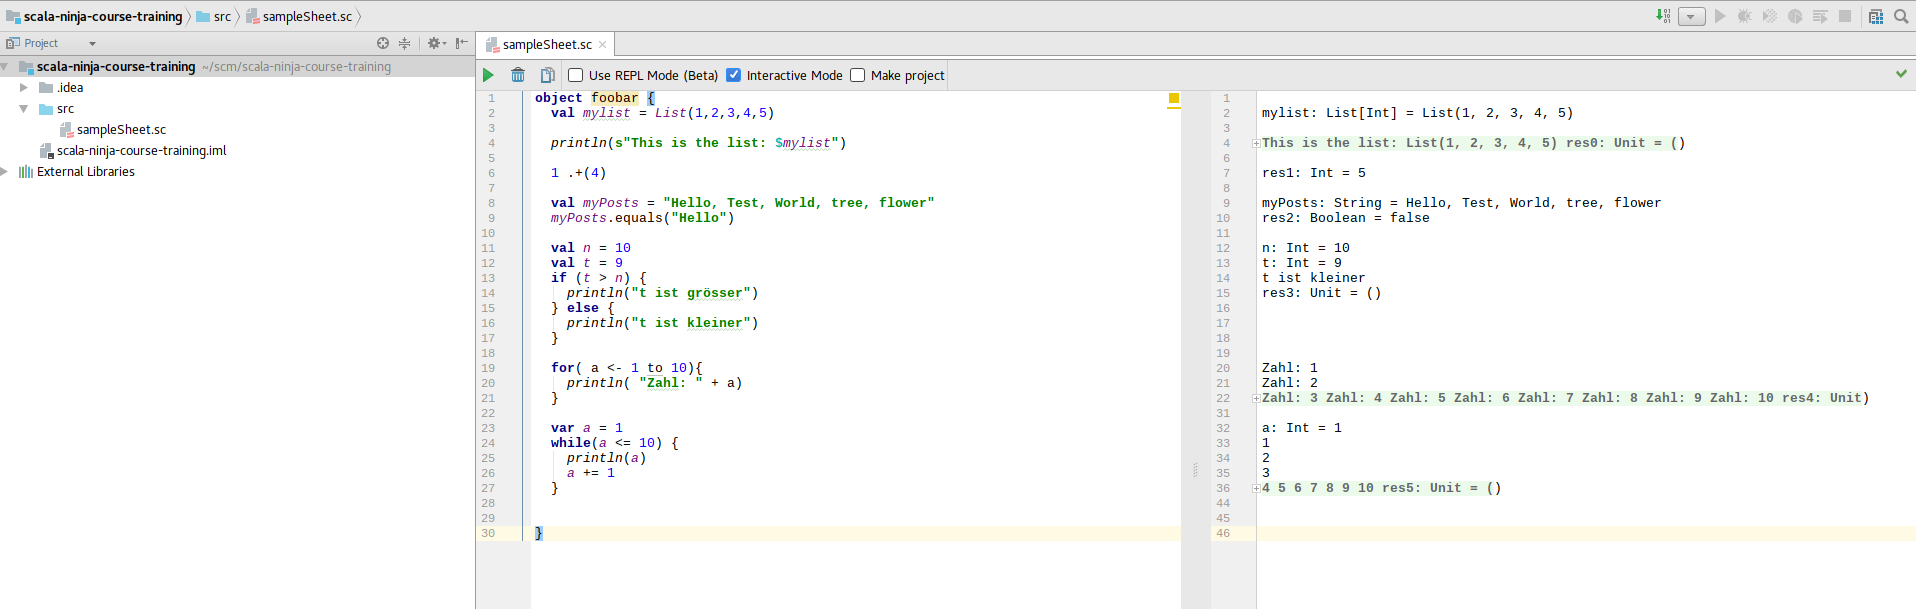
Task: Click the Attach to process icon
Action: tap(1820, 16)
